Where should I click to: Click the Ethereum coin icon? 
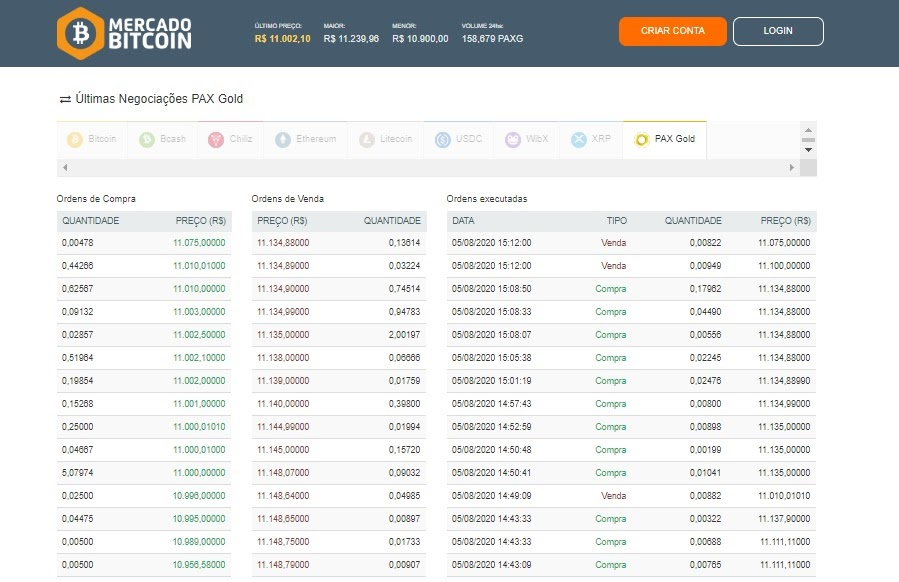click(283, 139)
